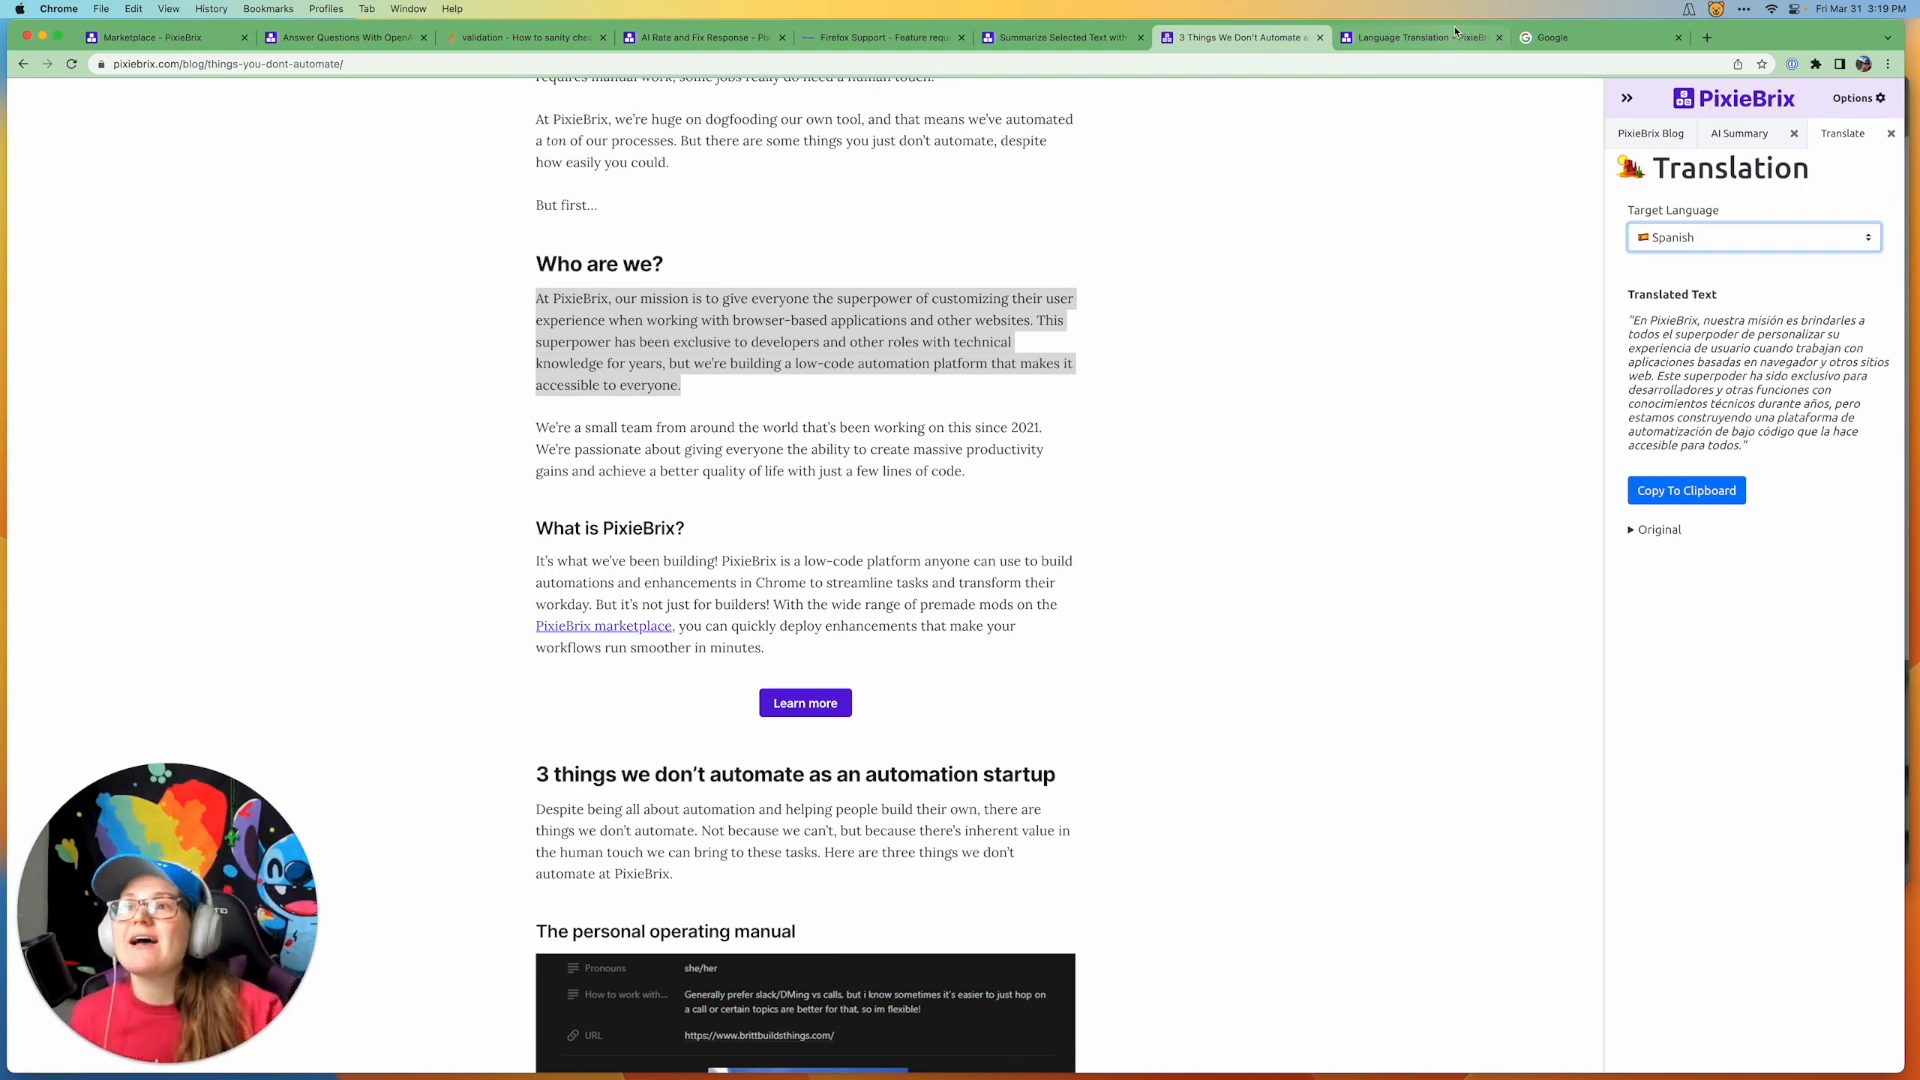This screenshot has height=1080, width=1920.
Task: Open the Target Language Spanish dropdown
Action: pyautogui.click(x=1754, y=237)
